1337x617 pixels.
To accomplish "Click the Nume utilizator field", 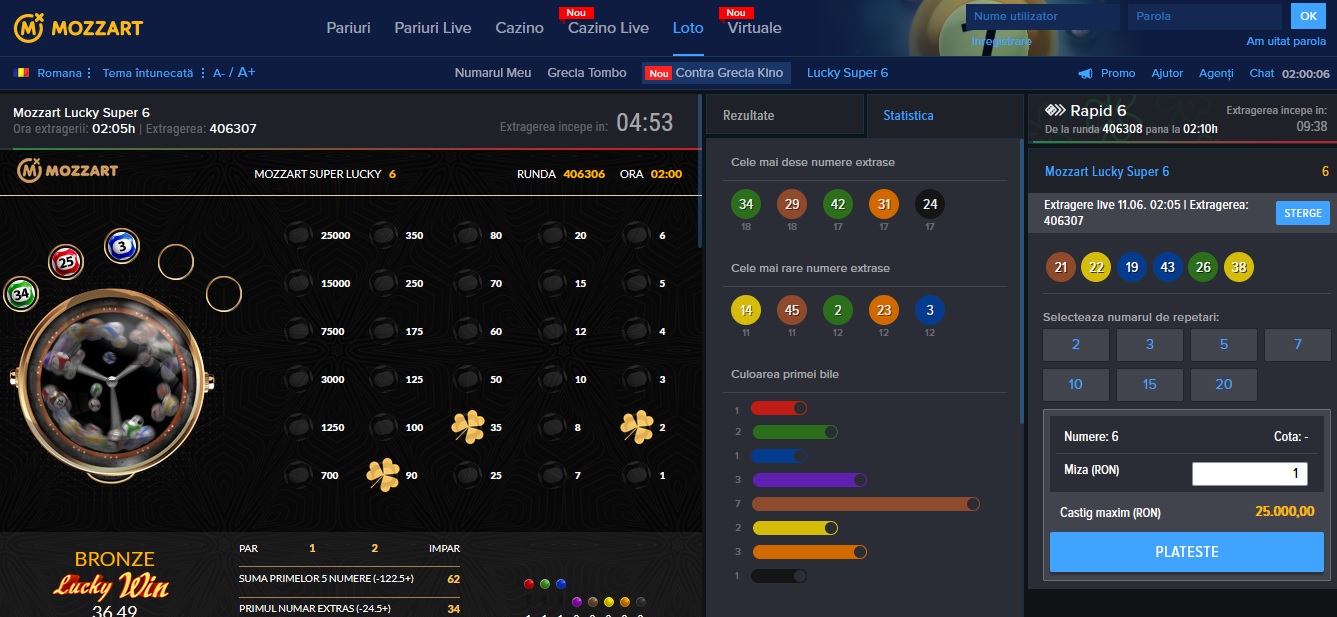I will pyautogui.click(x=1045, y=16).
